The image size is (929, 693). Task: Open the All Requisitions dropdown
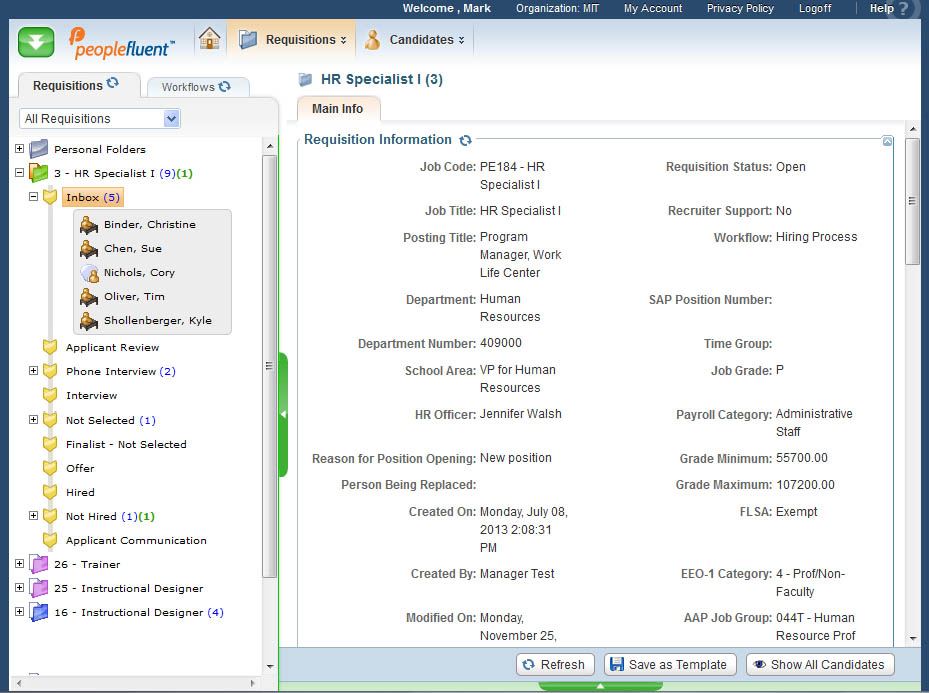click(x=171, y=119)
